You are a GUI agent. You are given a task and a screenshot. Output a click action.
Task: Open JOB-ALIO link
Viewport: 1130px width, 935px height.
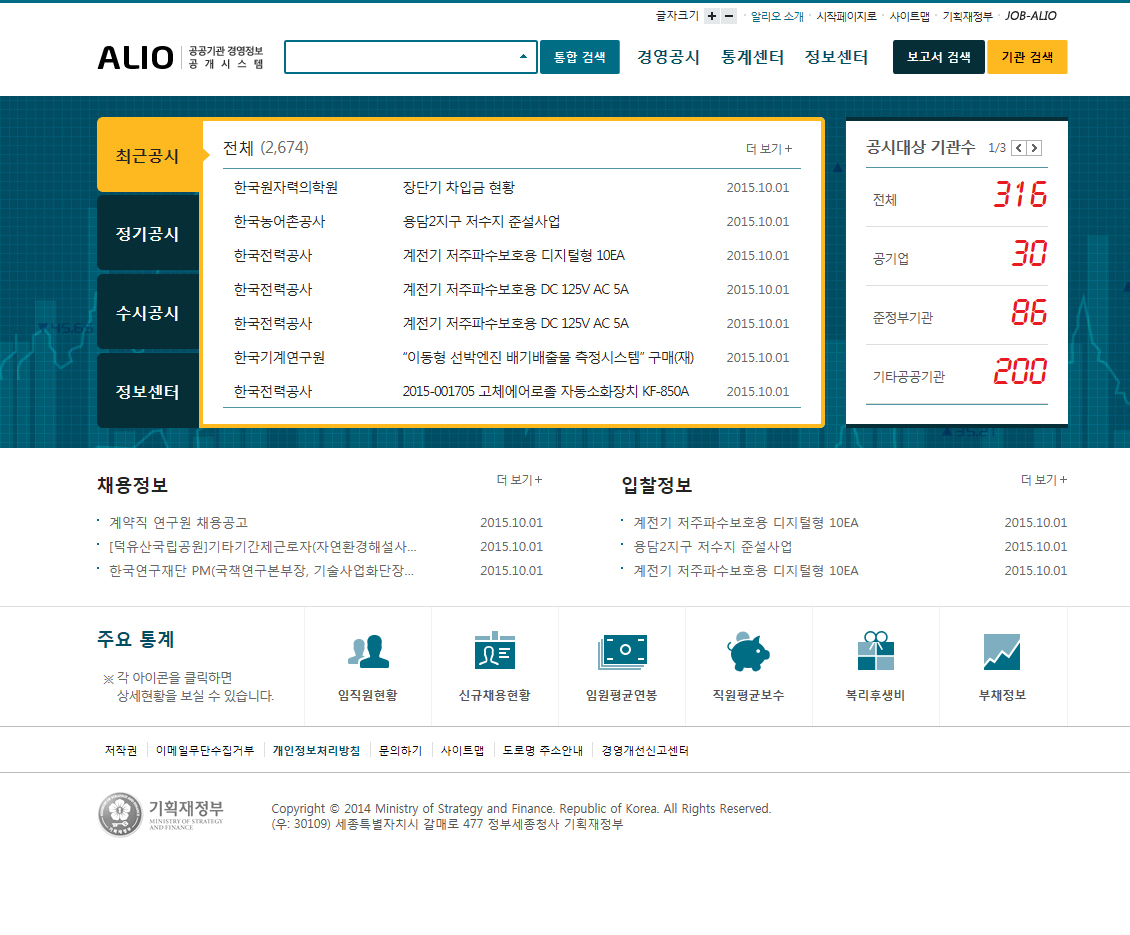[x=1031, y=16]
